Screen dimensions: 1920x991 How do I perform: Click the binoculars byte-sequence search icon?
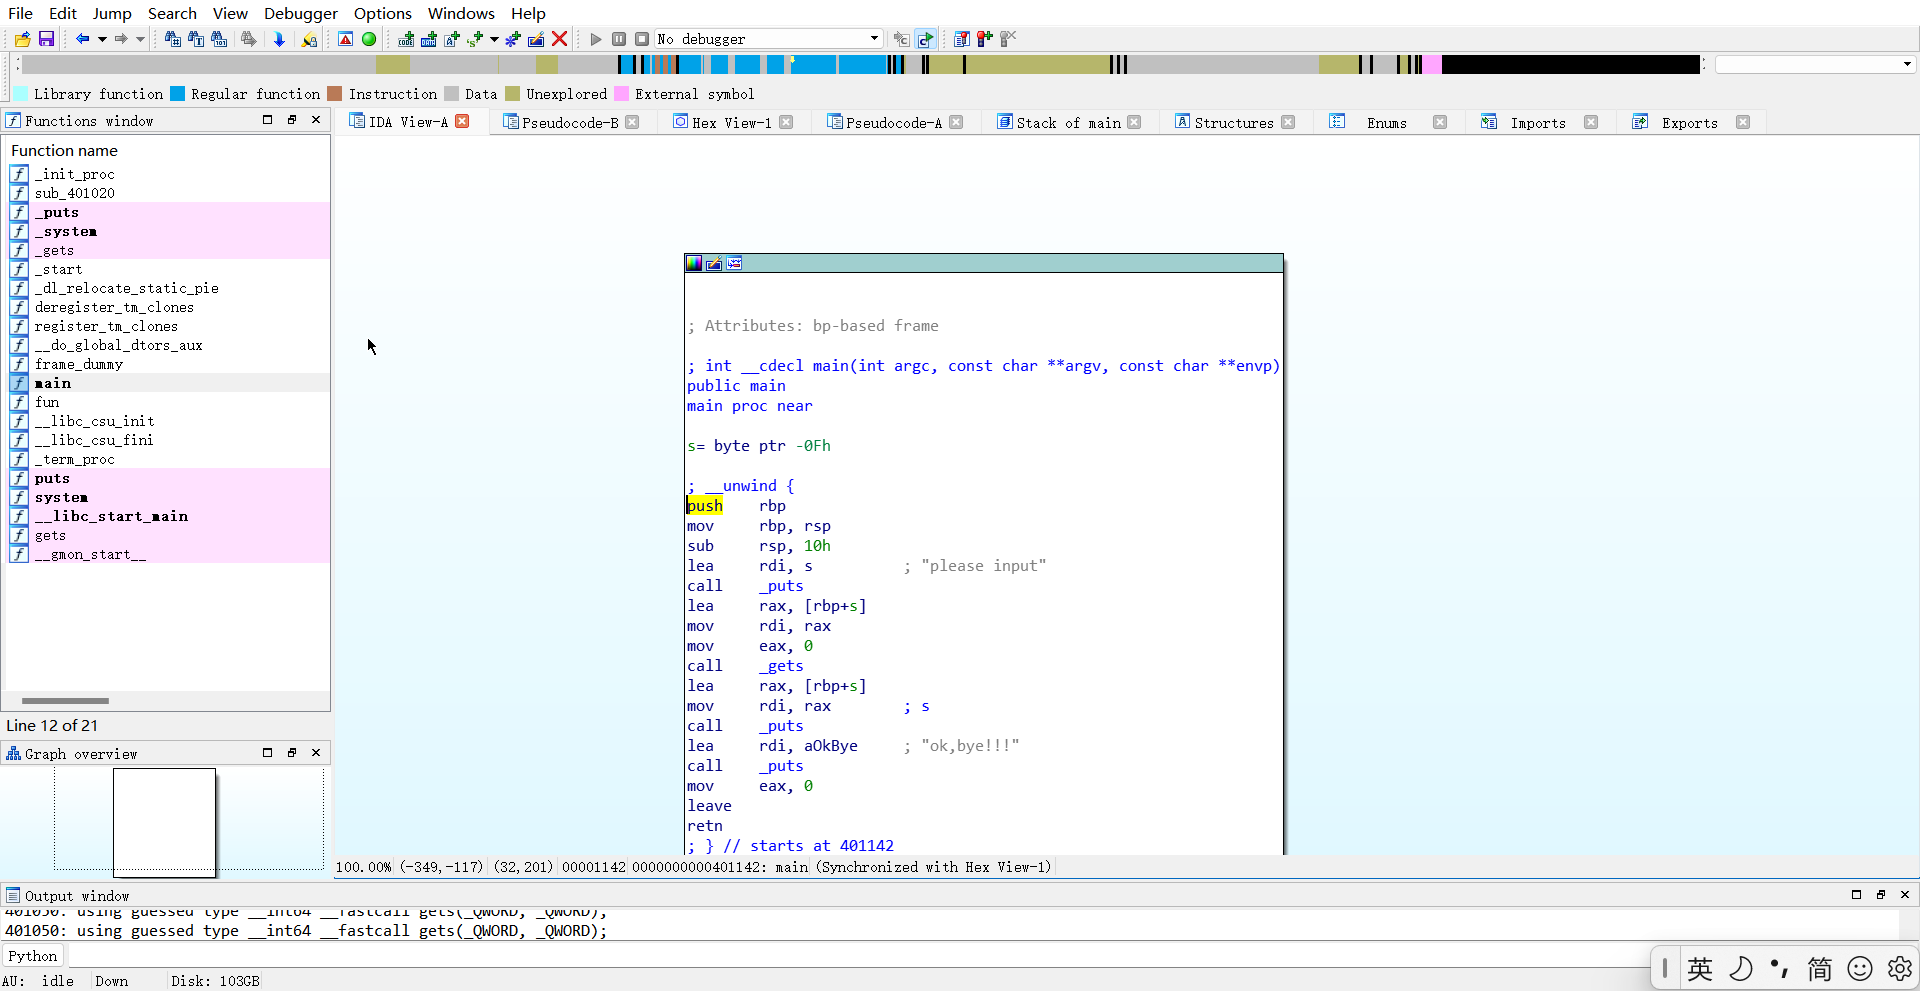tap(219, 39)
